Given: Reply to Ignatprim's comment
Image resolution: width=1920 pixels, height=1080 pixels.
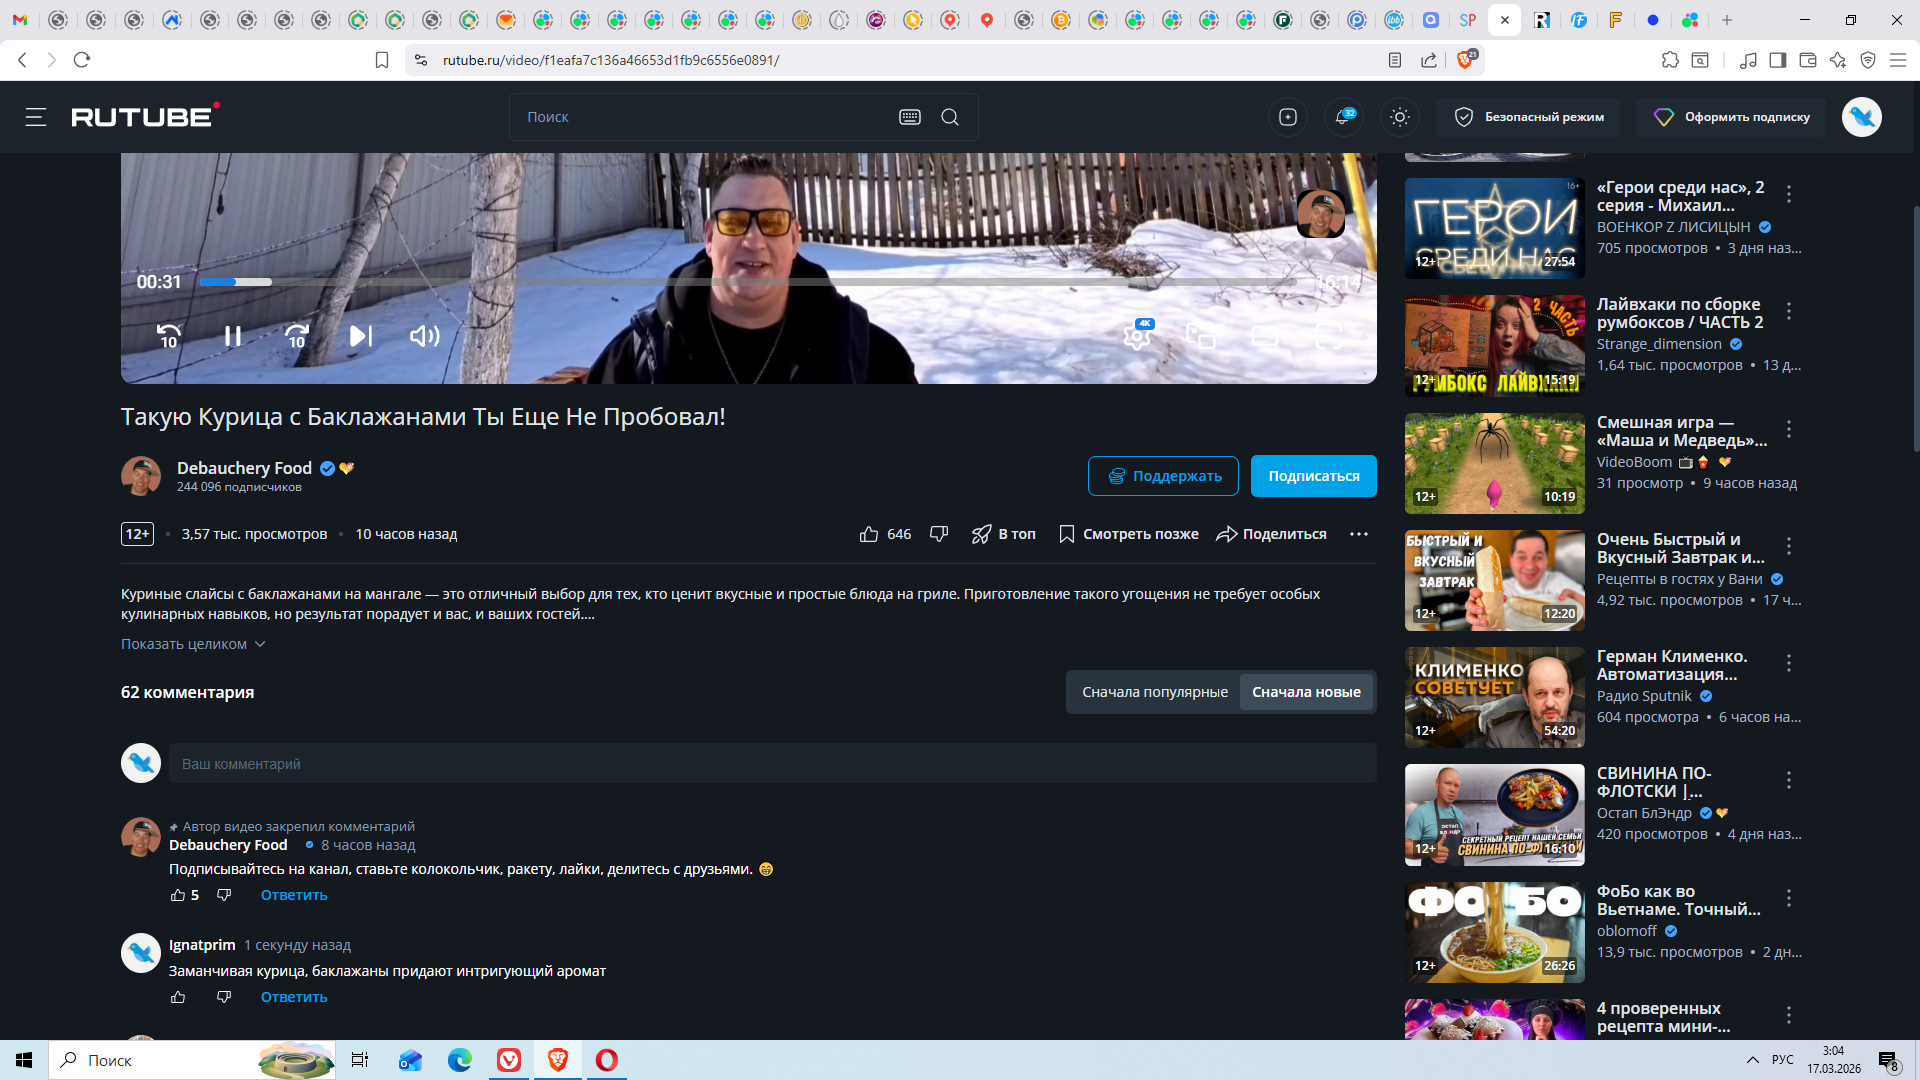Looking at the screenshot, I should coord(294,997).
